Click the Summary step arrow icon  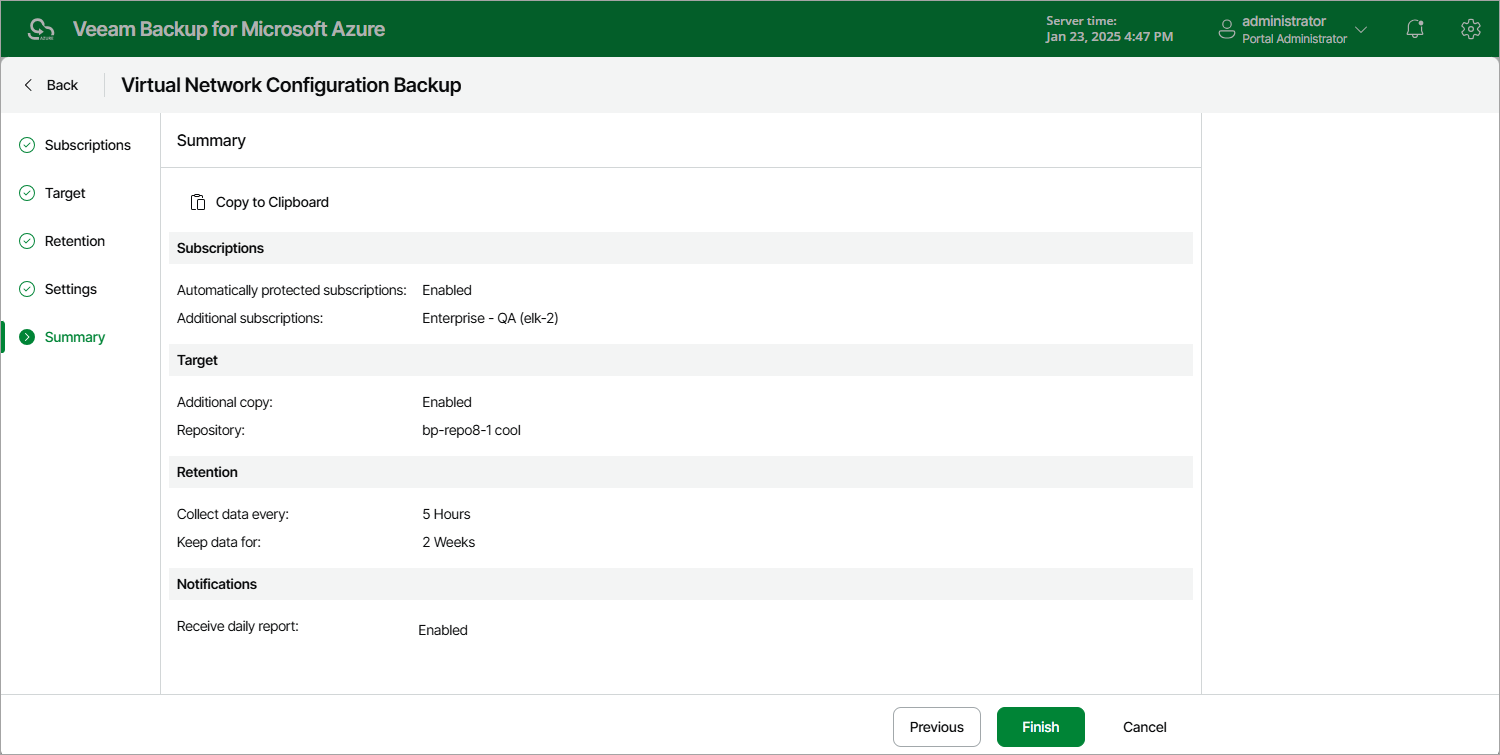[x=27, y=337]
